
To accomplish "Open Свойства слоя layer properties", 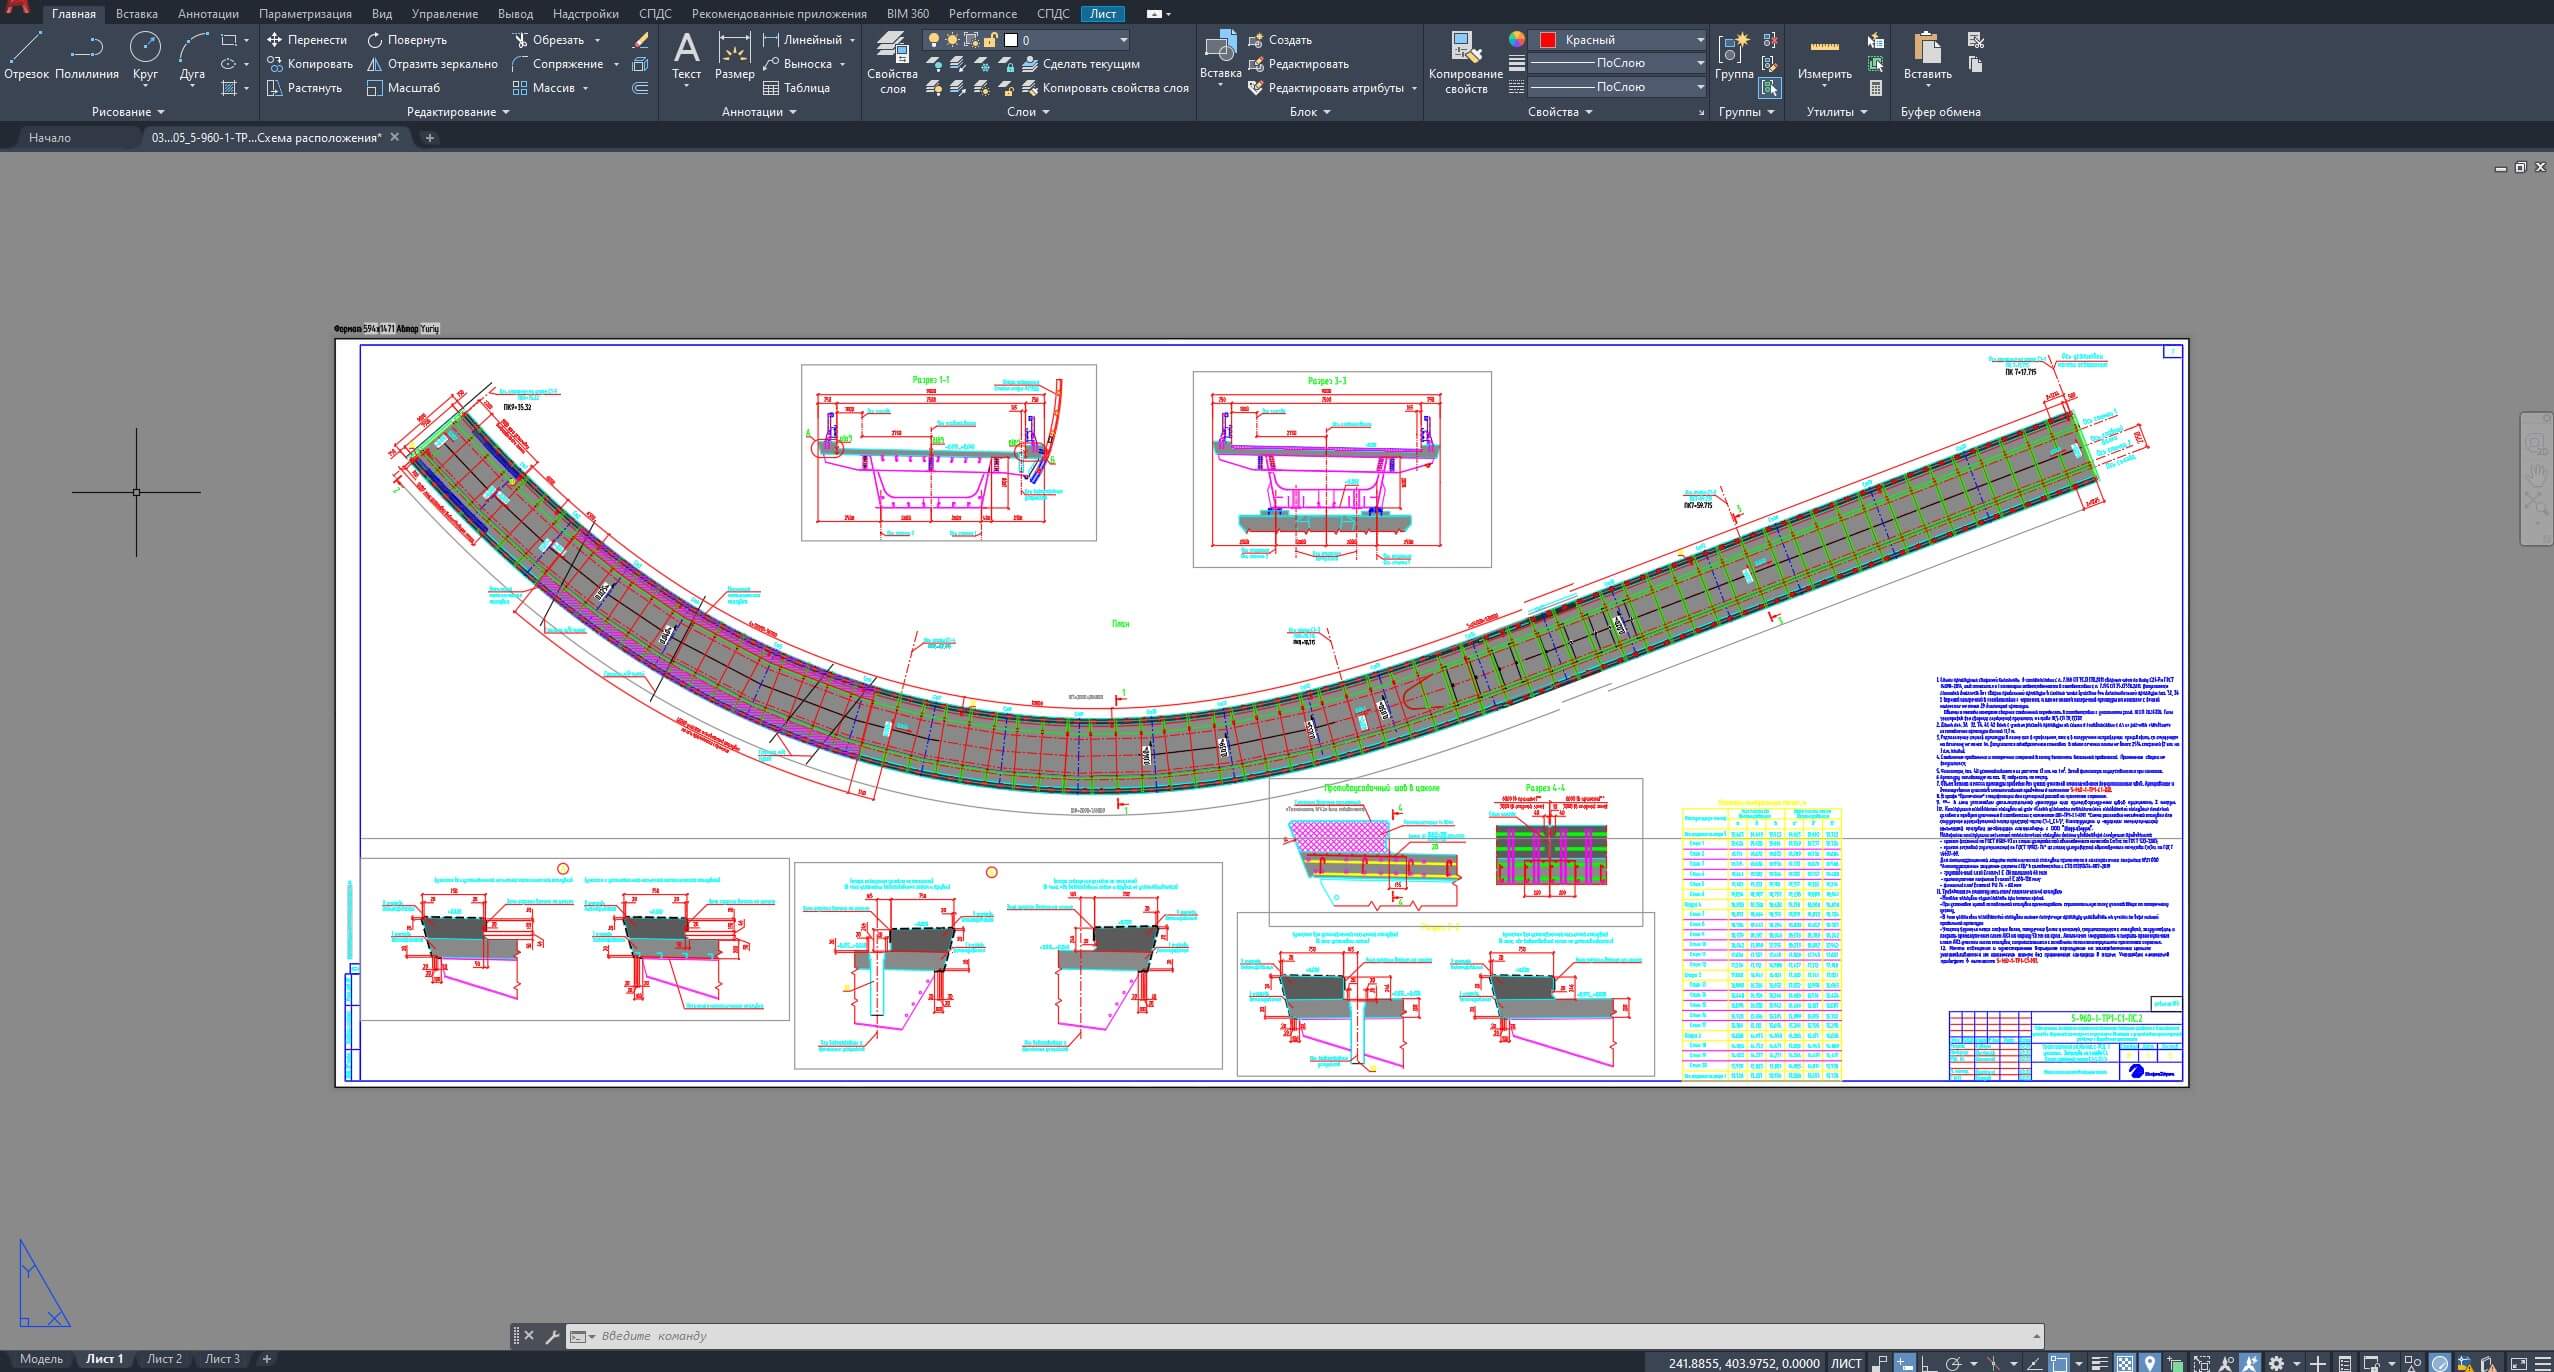I will [x=892, y=62].
